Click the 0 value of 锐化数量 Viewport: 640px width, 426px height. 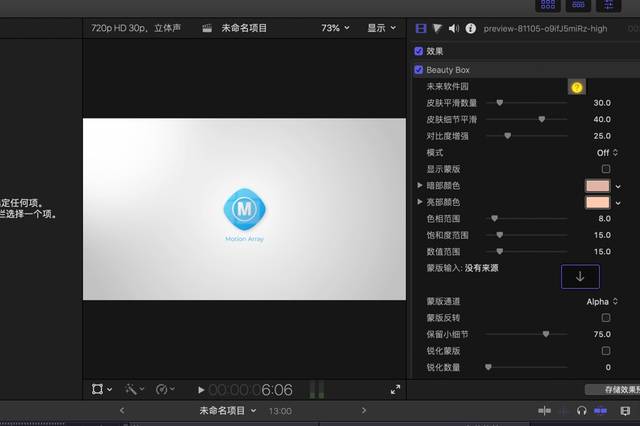click(x=608, y=367)
